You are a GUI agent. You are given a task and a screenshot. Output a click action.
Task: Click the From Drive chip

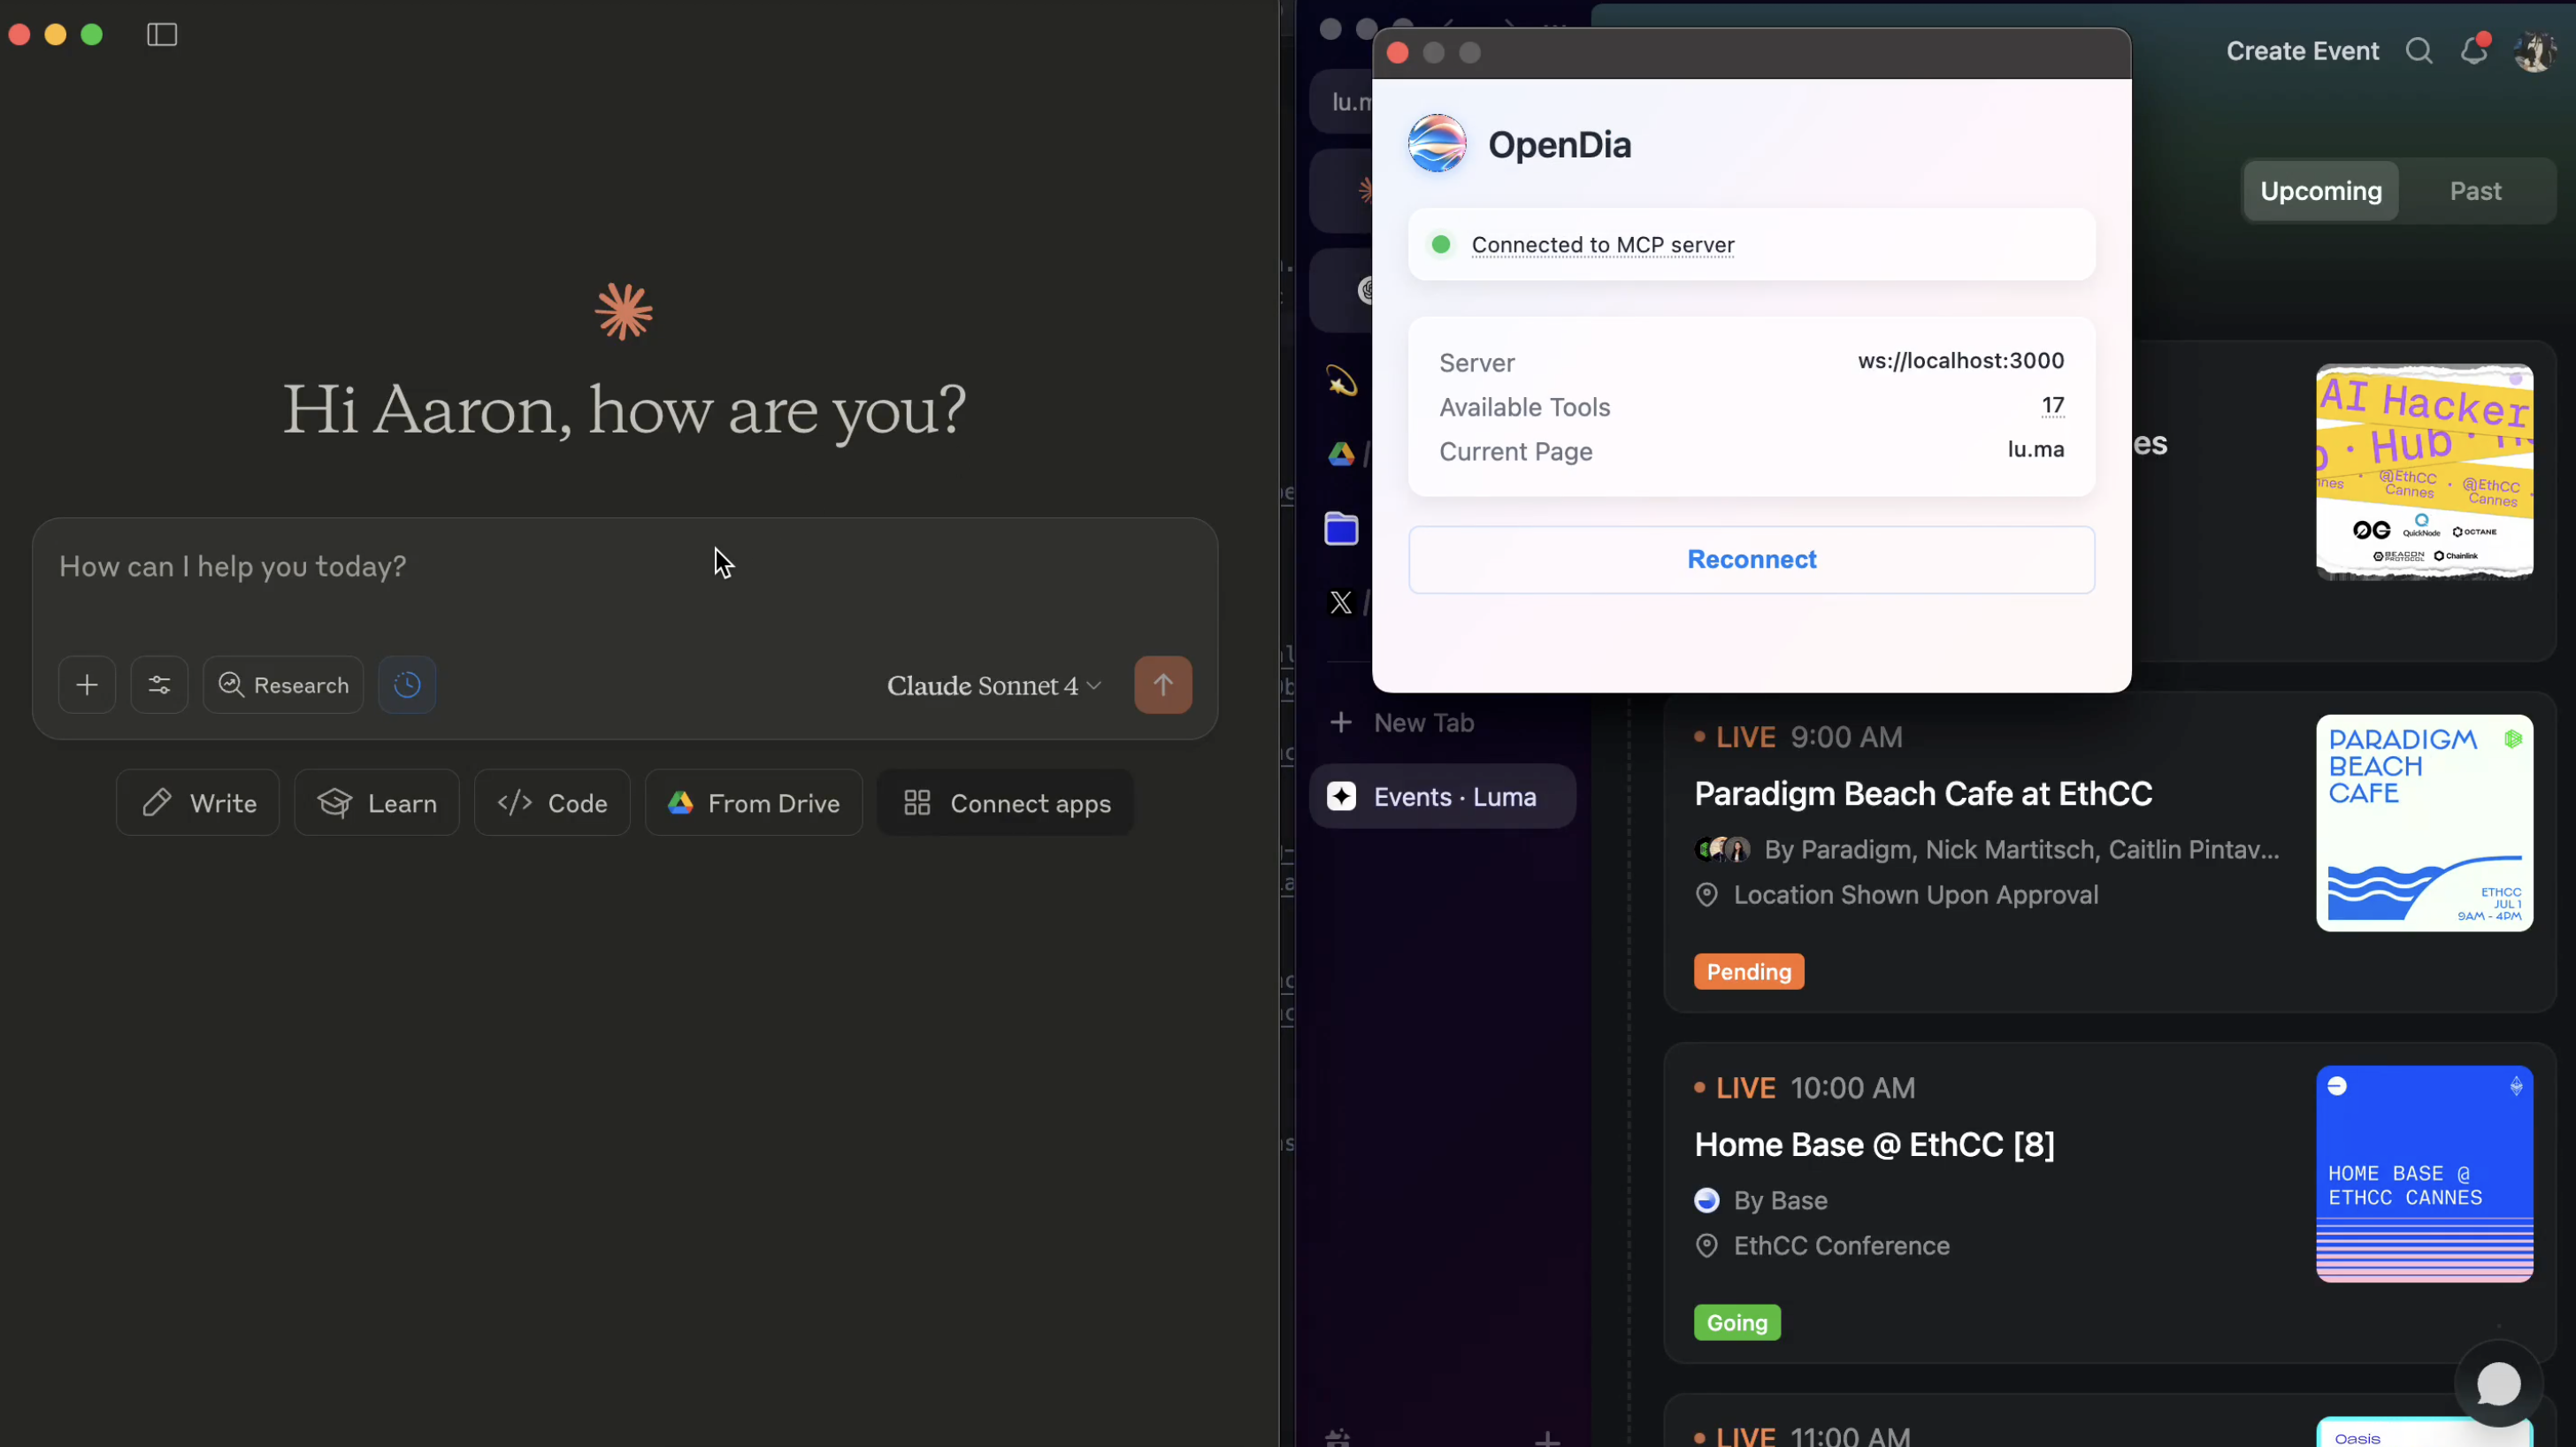point(754,803)
